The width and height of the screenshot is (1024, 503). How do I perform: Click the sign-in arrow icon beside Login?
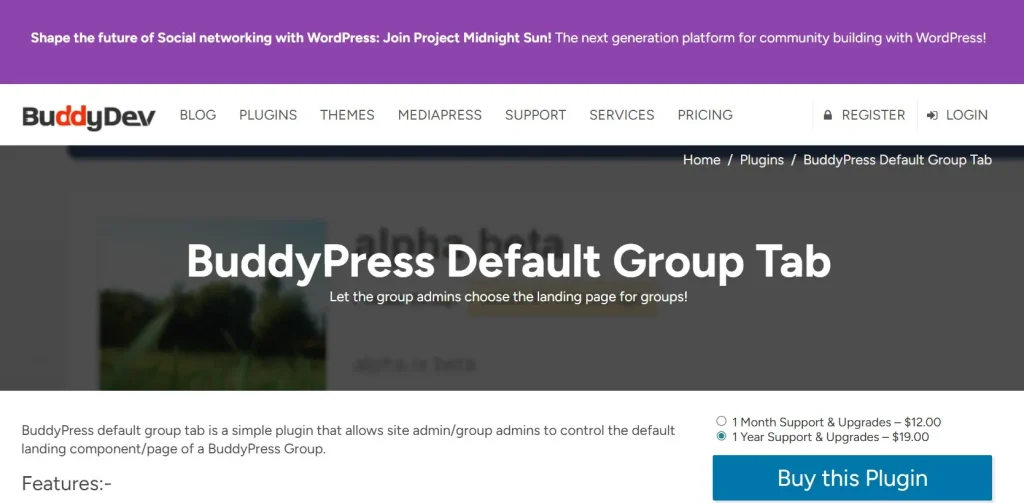point(933,116)
